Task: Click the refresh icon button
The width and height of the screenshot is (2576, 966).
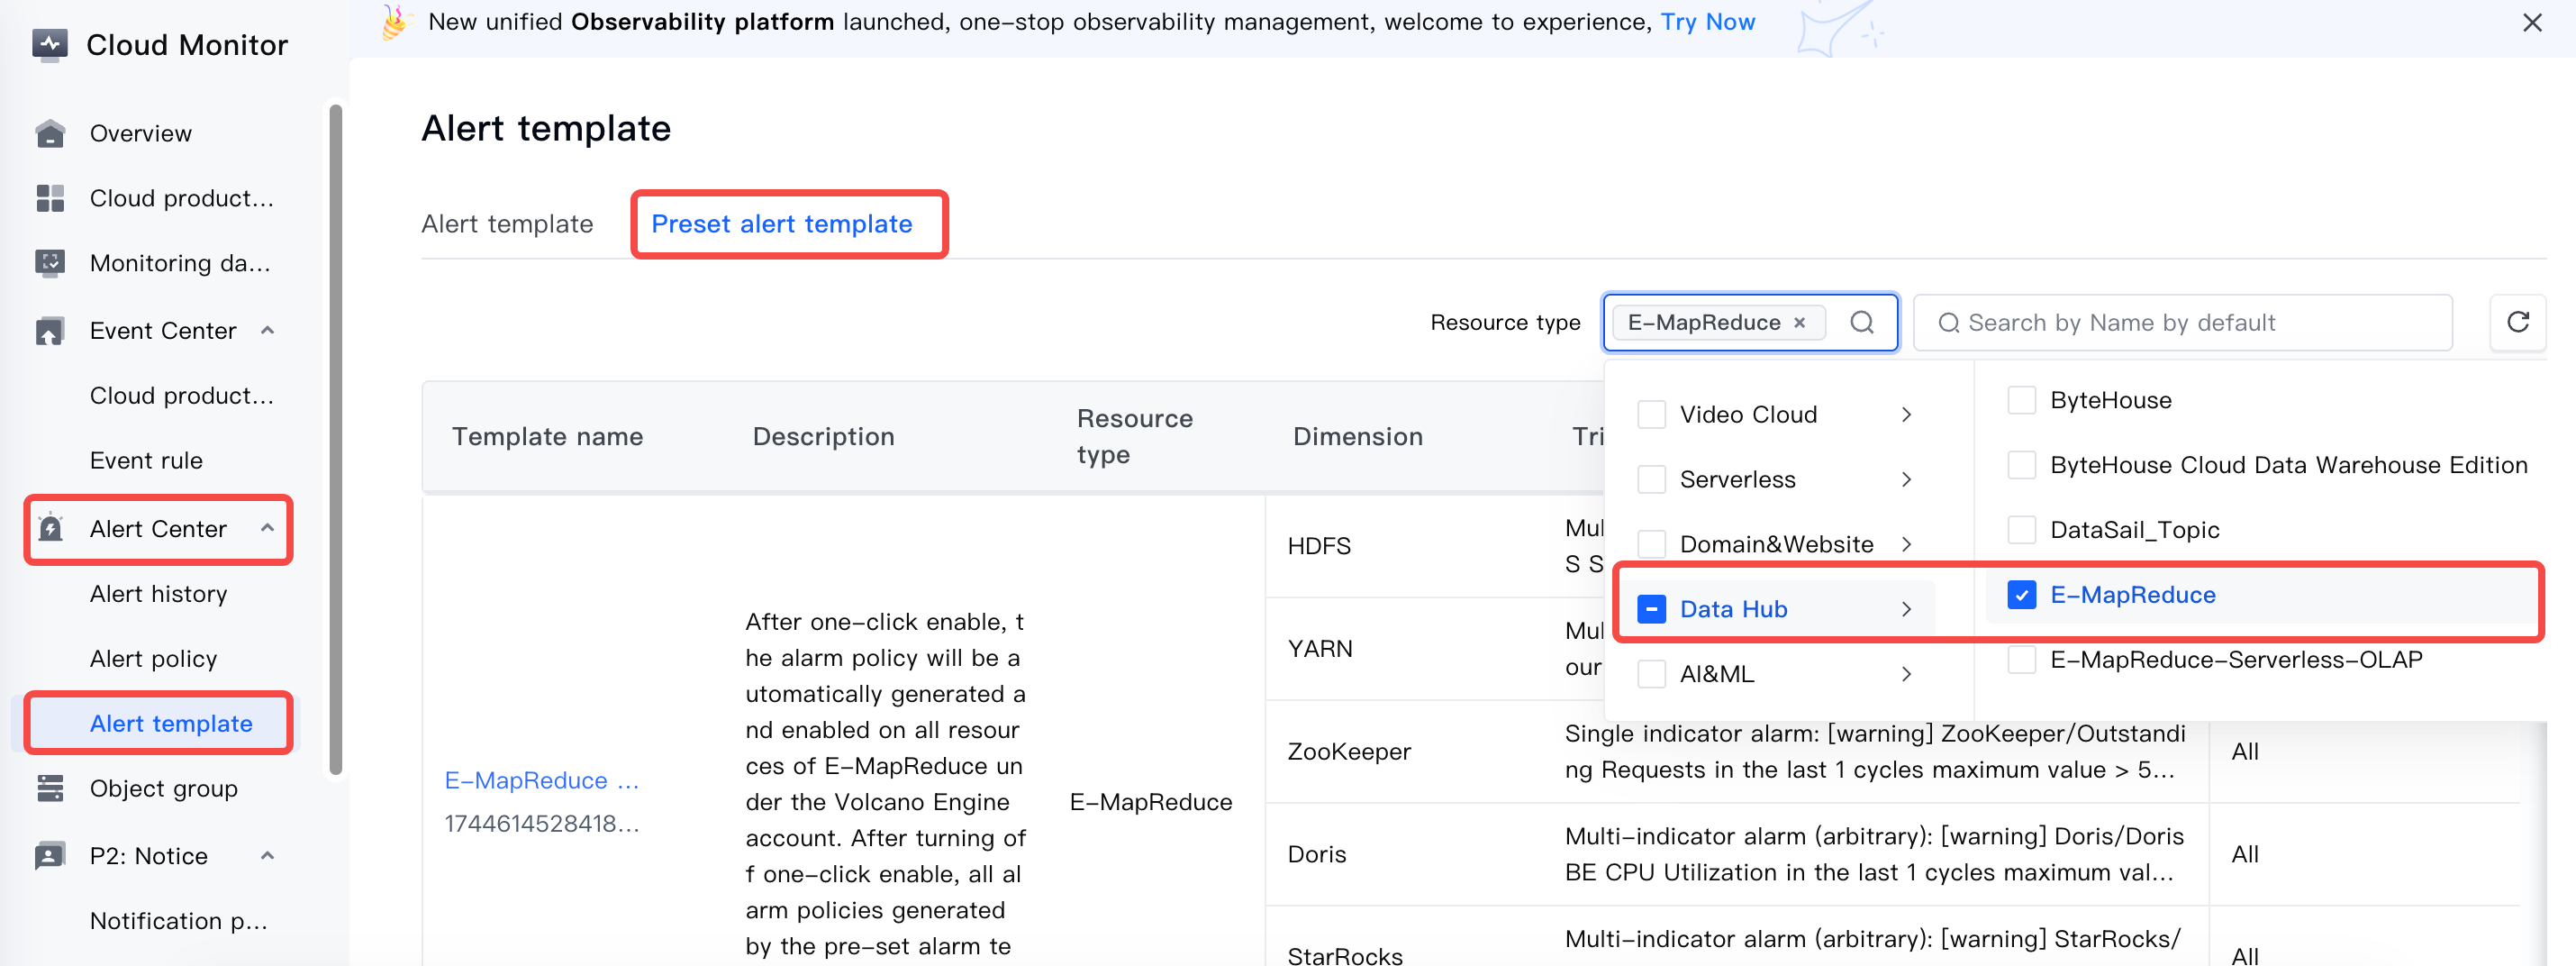Action: [2517, 322]
